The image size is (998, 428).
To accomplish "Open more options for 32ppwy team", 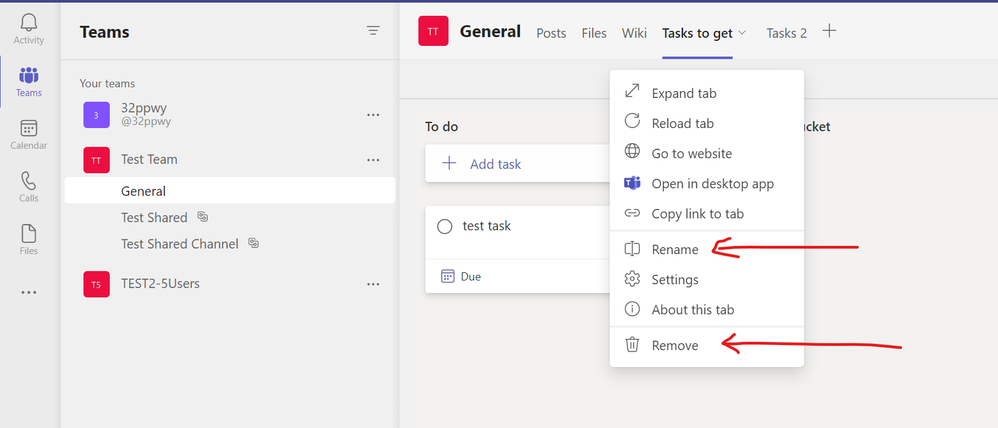I will pyautogui.click(x=373, y=115).
